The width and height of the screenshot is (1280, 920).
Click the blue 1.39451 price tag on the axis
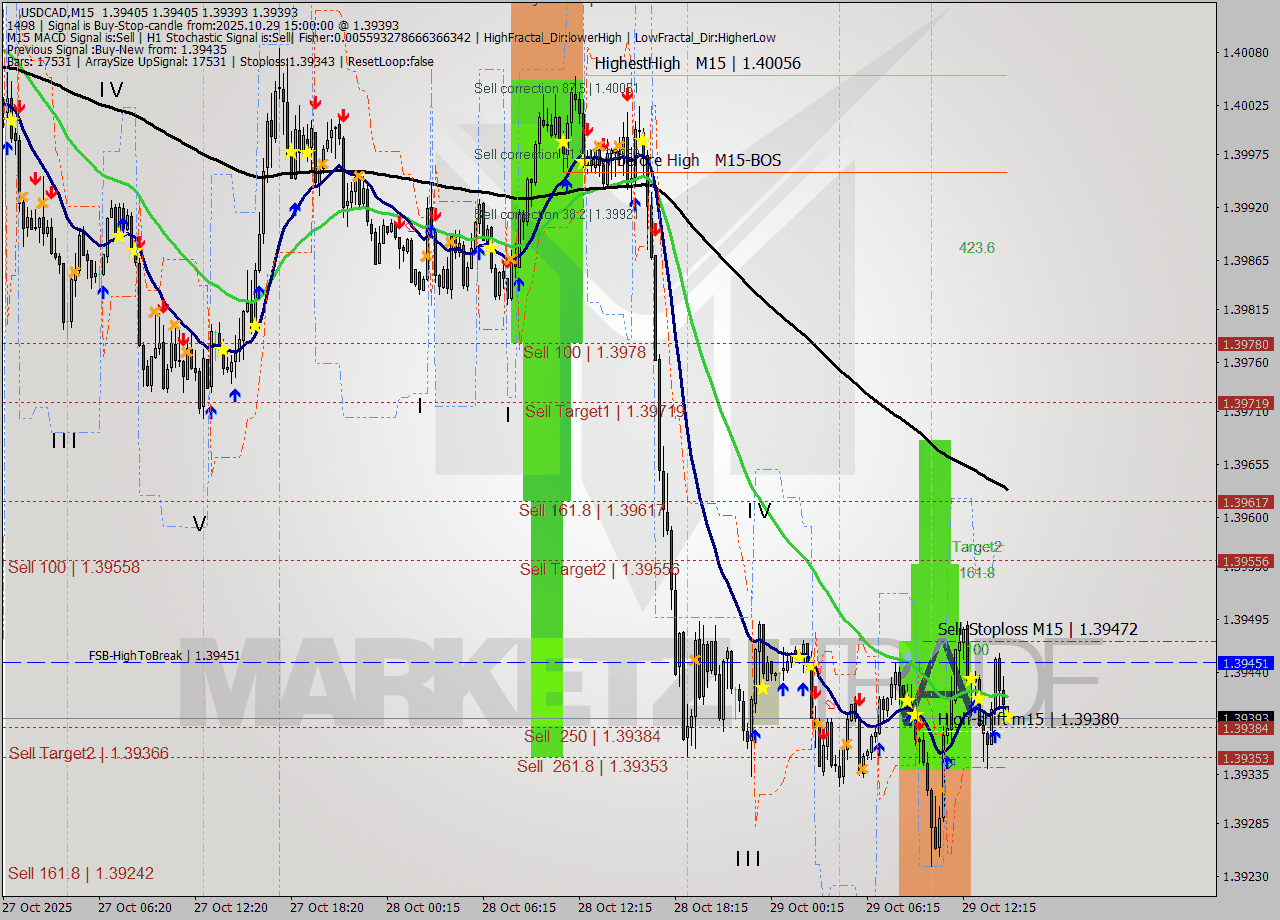coord(1245,662)
